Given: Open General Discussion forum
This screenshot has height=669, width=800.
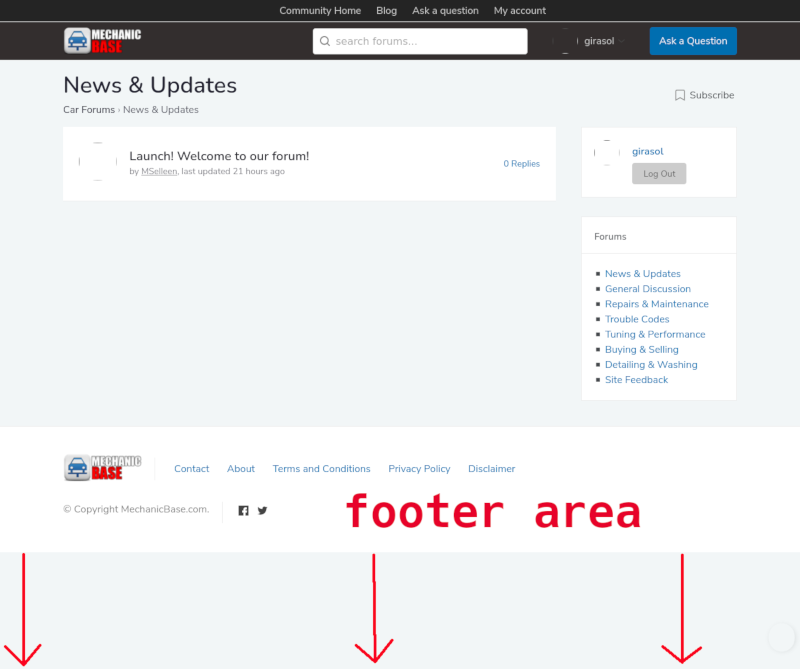Looking at the screenshot, I should coord(648,289).
